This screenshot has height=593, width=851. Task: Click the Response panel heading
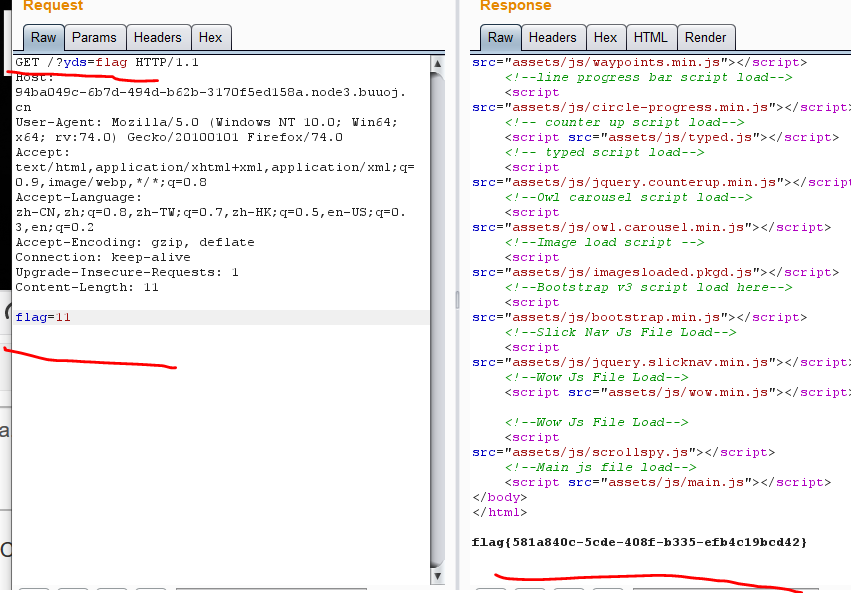pos(516,5)
